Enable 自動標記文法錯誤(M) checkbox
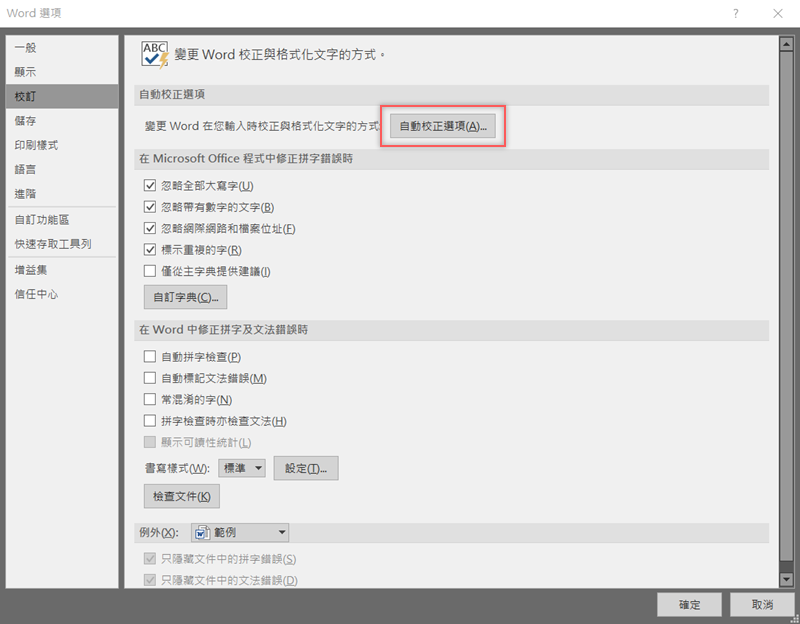The width and height of the screenshot is (800, 624). [x=149, y=378]
